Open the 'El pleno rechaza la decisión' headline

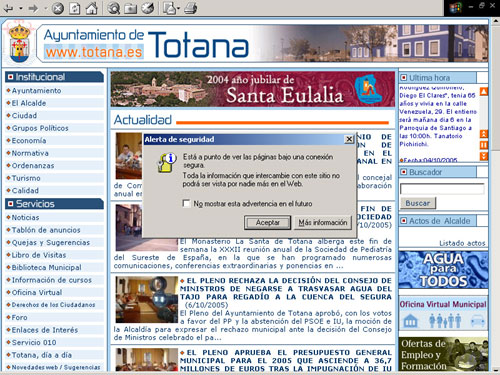pos(286,289)
